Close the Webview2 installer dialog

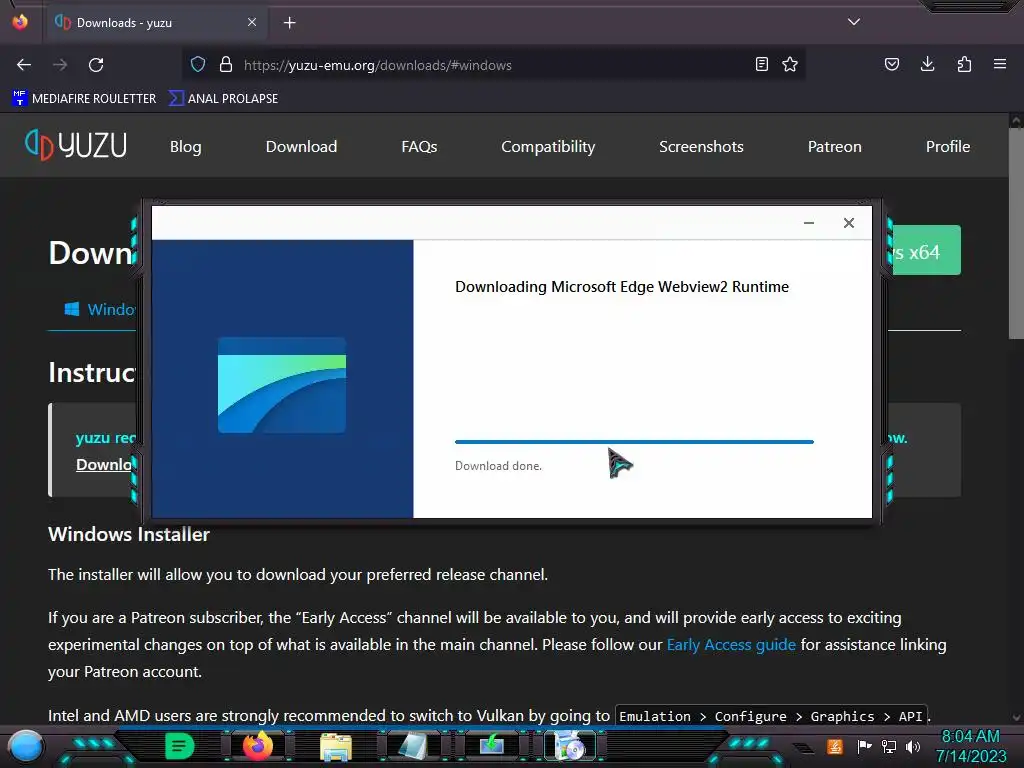[848, 223]
